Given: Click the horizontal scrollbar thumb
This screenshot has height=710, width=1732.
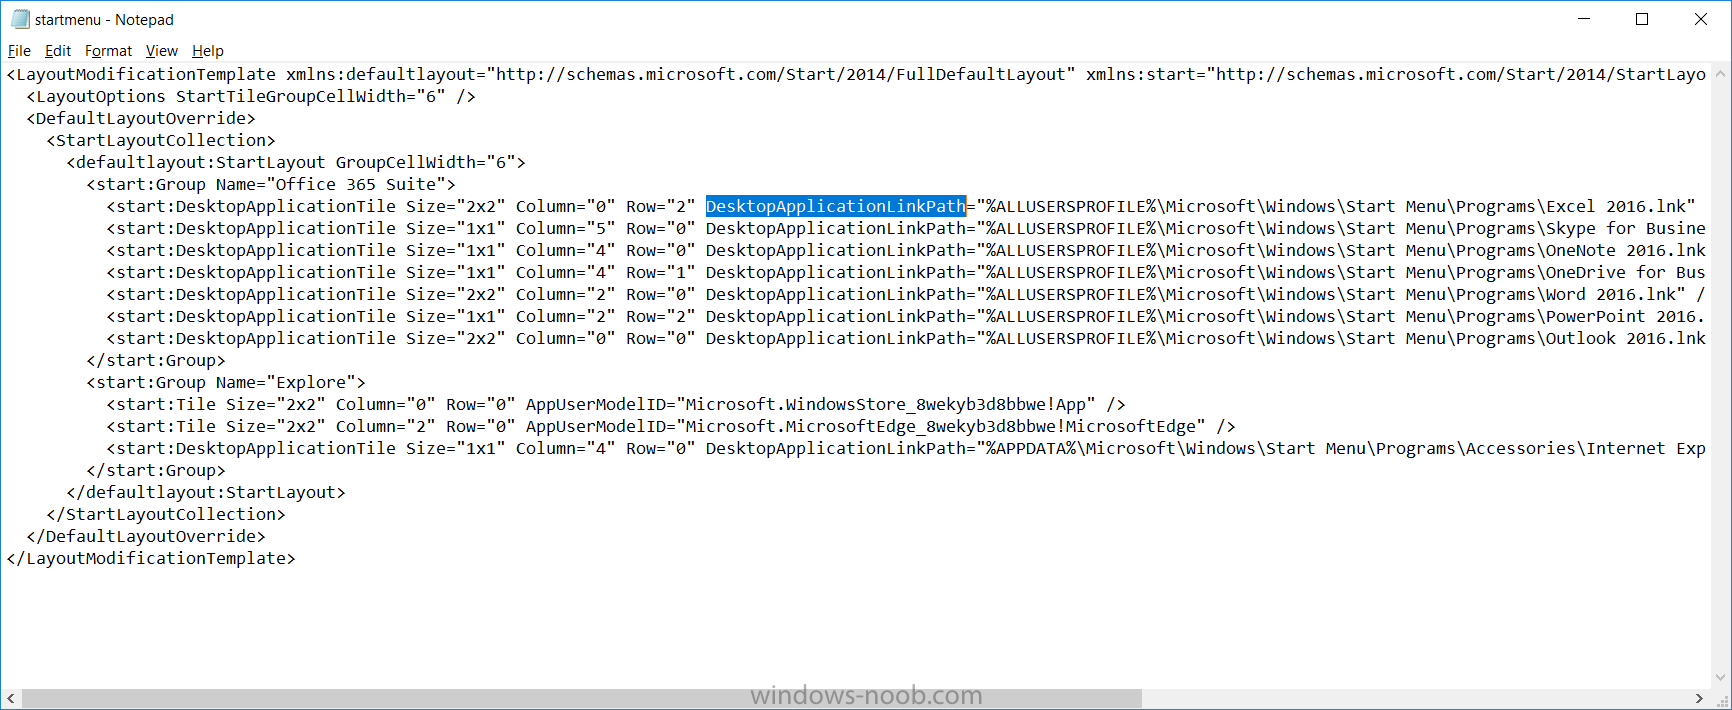Looking at the screenshot, I should point(581,698).
